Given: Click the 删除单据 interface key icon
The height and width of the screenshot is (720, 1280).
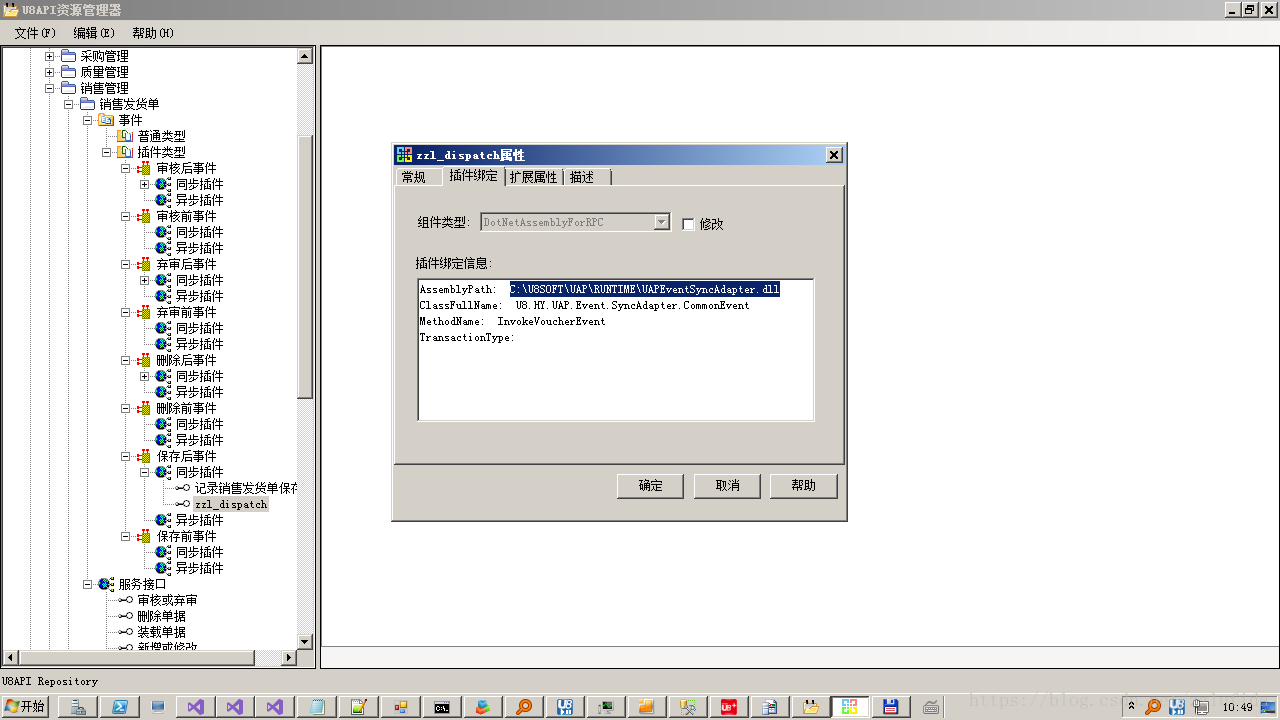Looking at the screenshot, I should (x=125, y=616).
